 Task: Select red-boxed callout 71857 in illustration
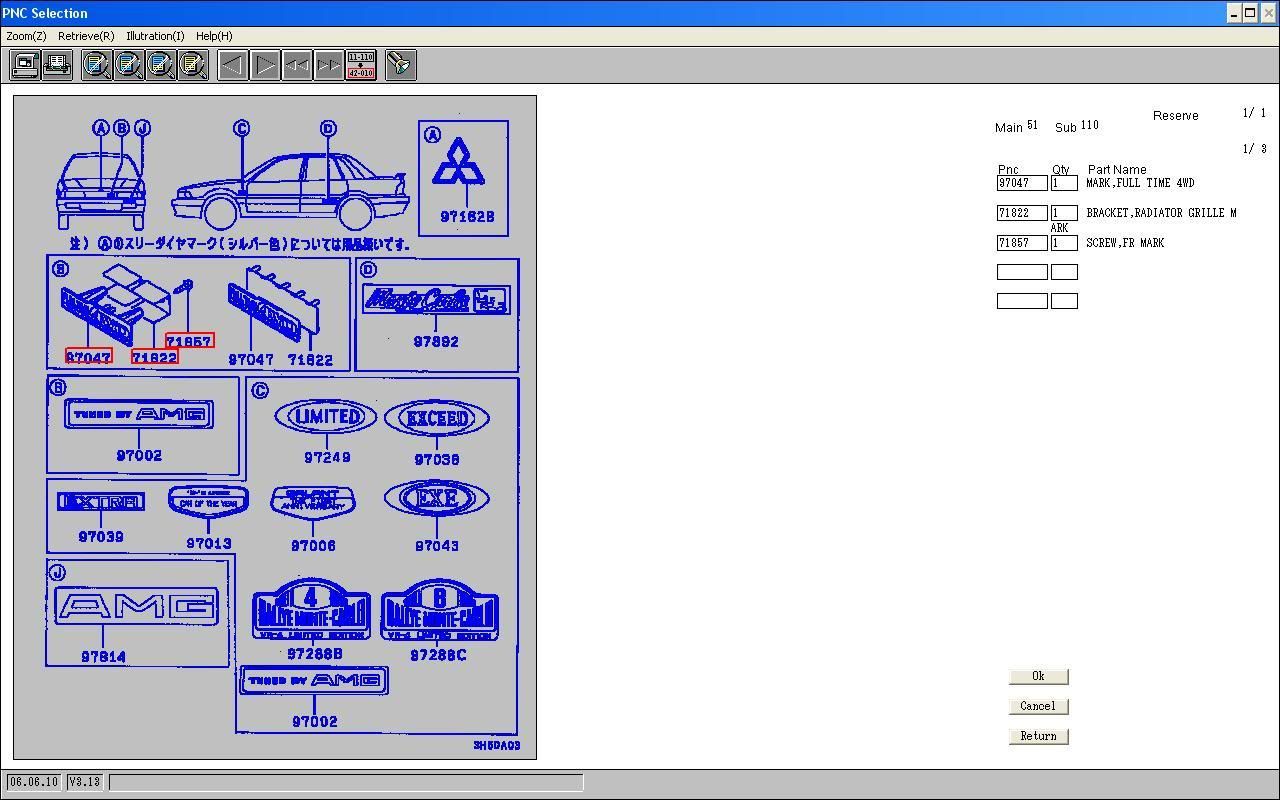click(x=190, y=340)
